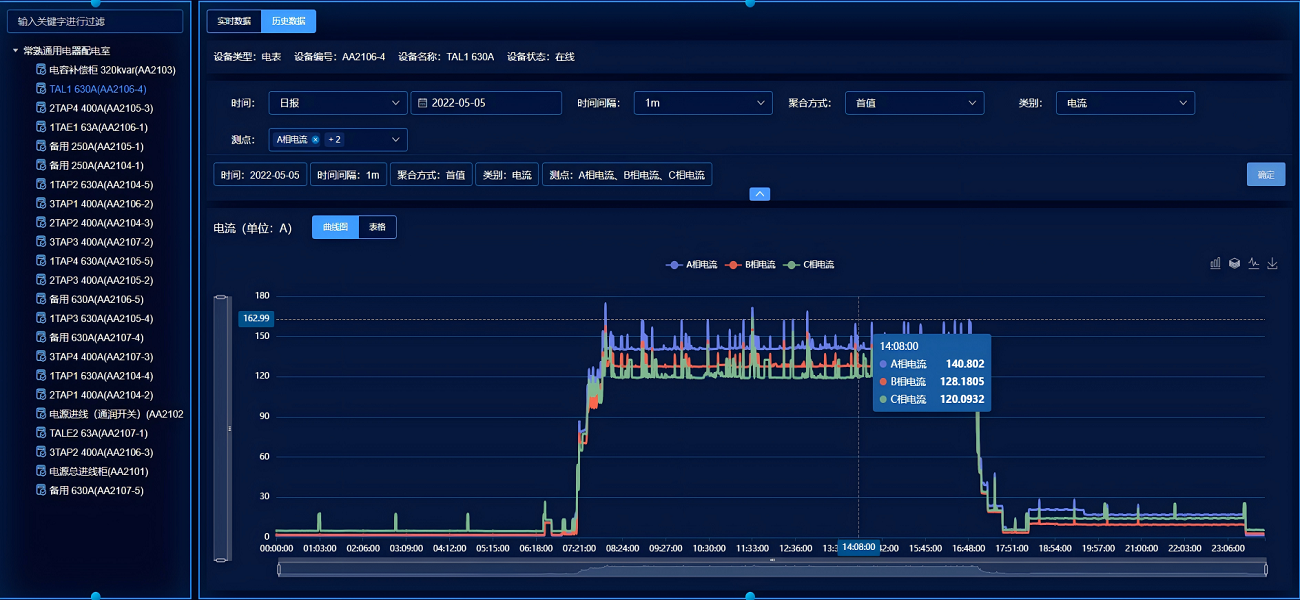1300x600 pixels.
Task: Click the 162.99 y-axis pointer label
Action: coord(256,318)
